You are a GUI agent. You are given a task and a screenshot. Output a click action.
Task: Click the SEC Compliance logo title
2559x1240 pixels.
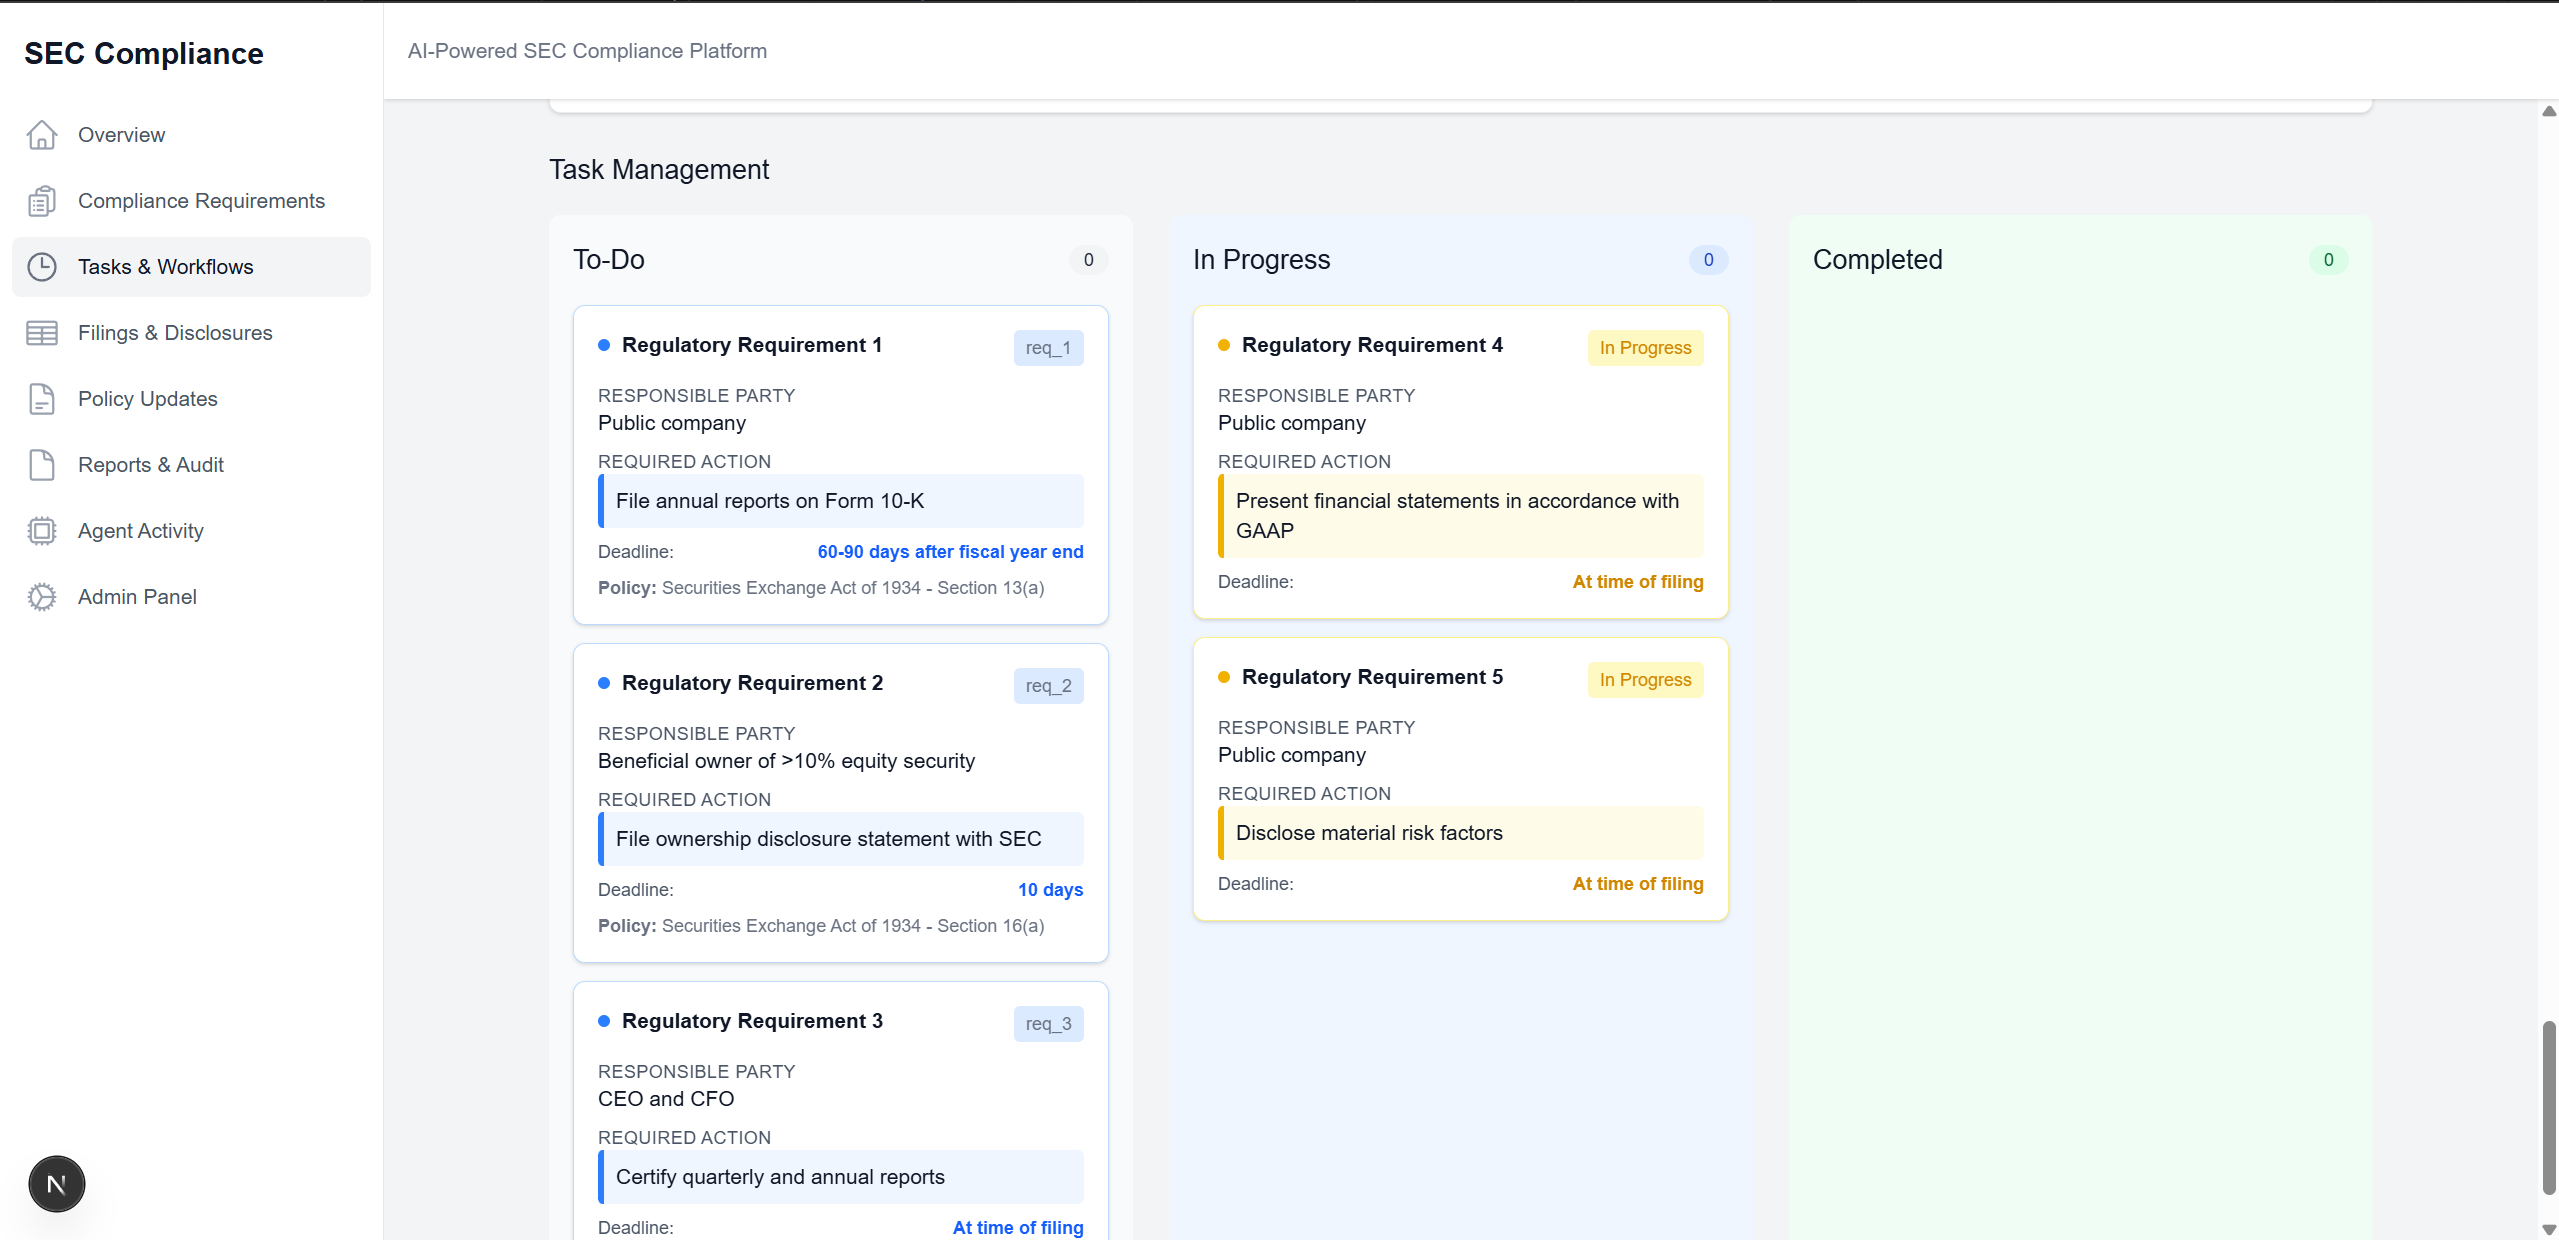pyautogui.click(x=144, y=53)
